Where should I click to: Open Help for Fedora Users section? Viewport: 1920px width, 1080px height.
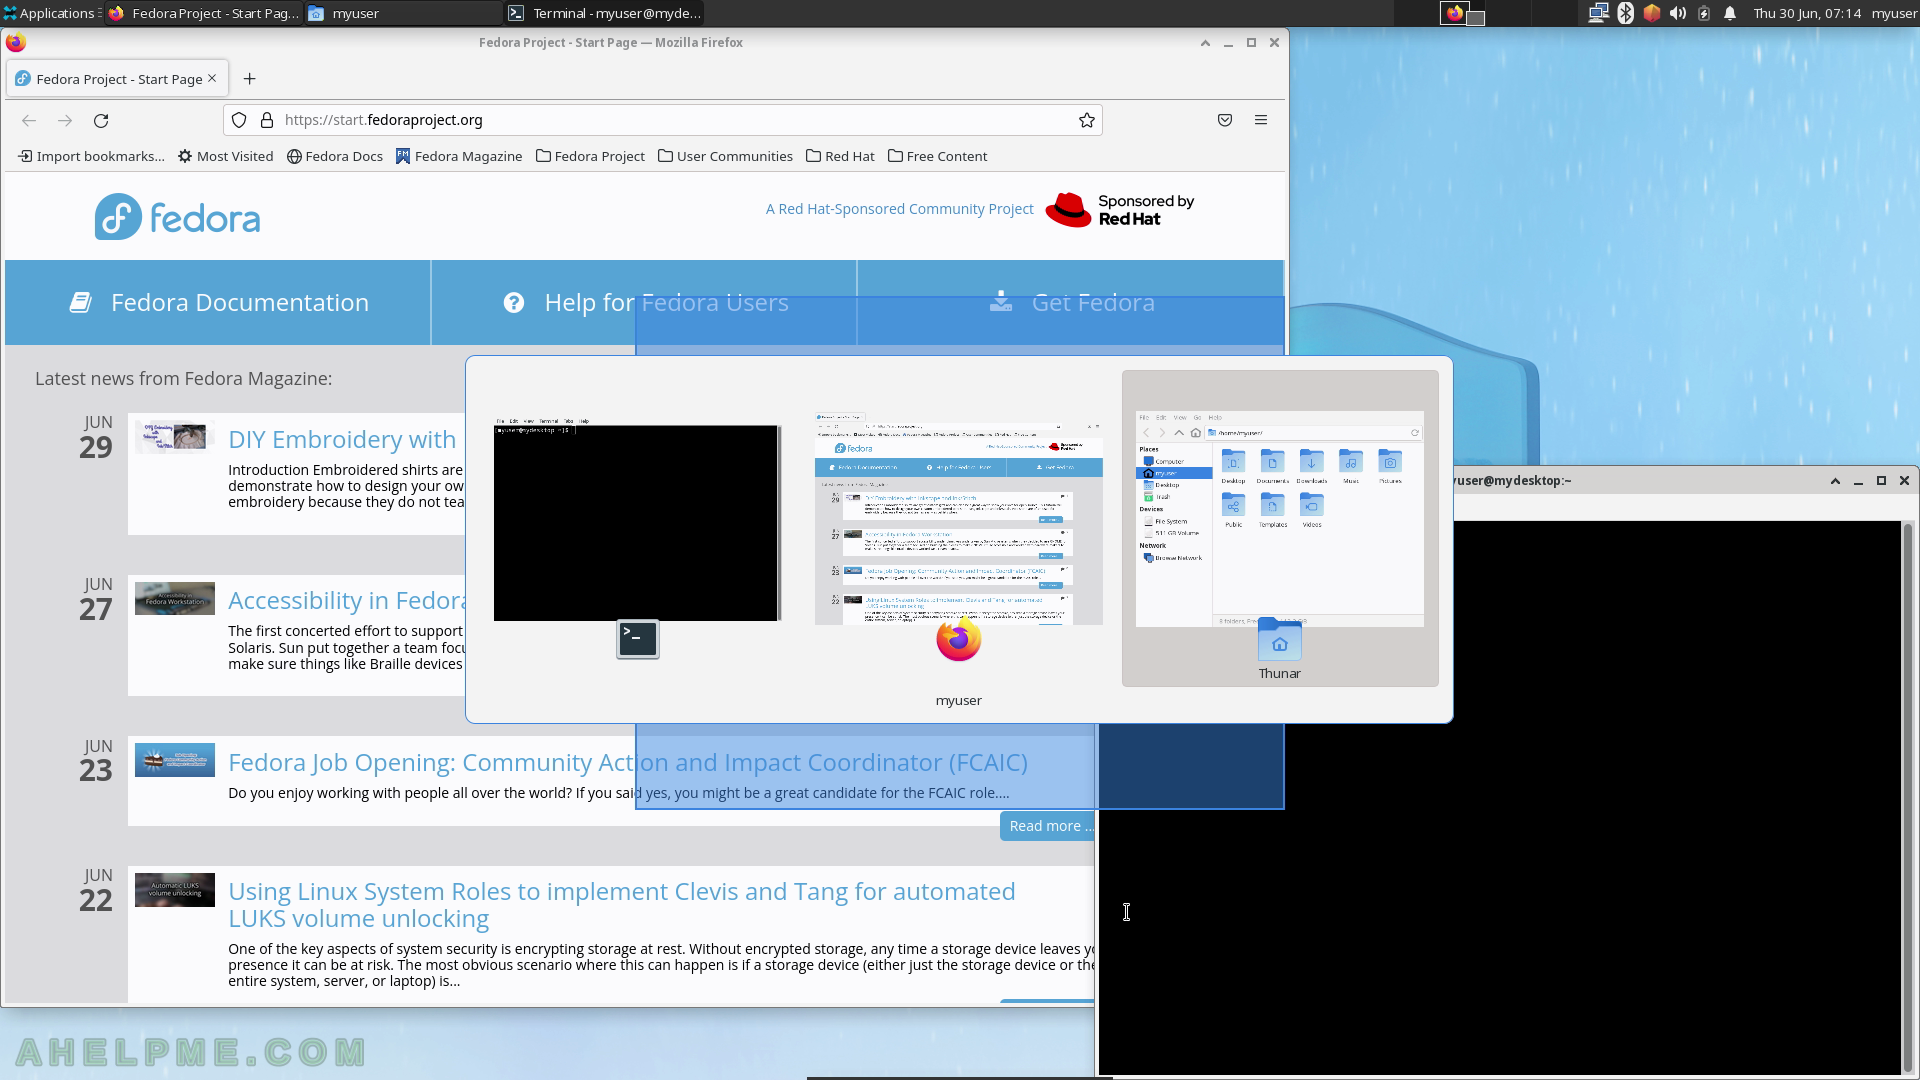coord(645,302)
